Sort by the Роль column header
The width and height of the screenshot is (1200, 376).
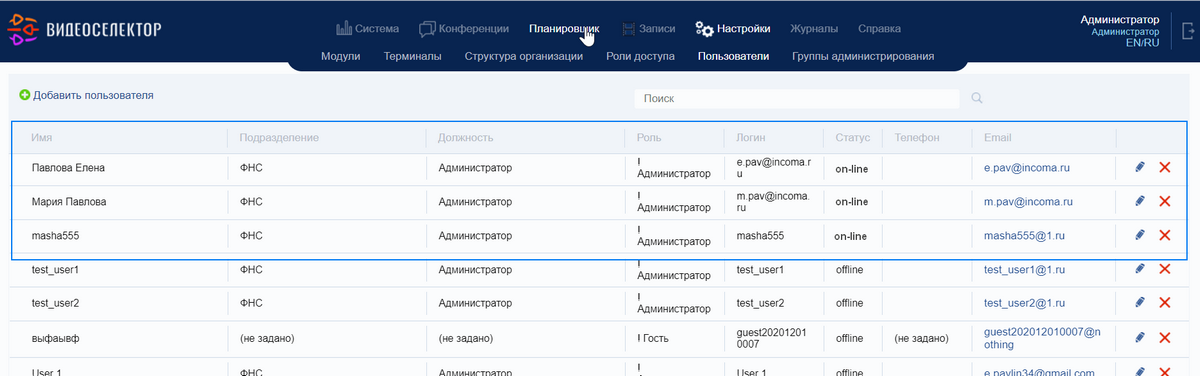coord(649,137)
